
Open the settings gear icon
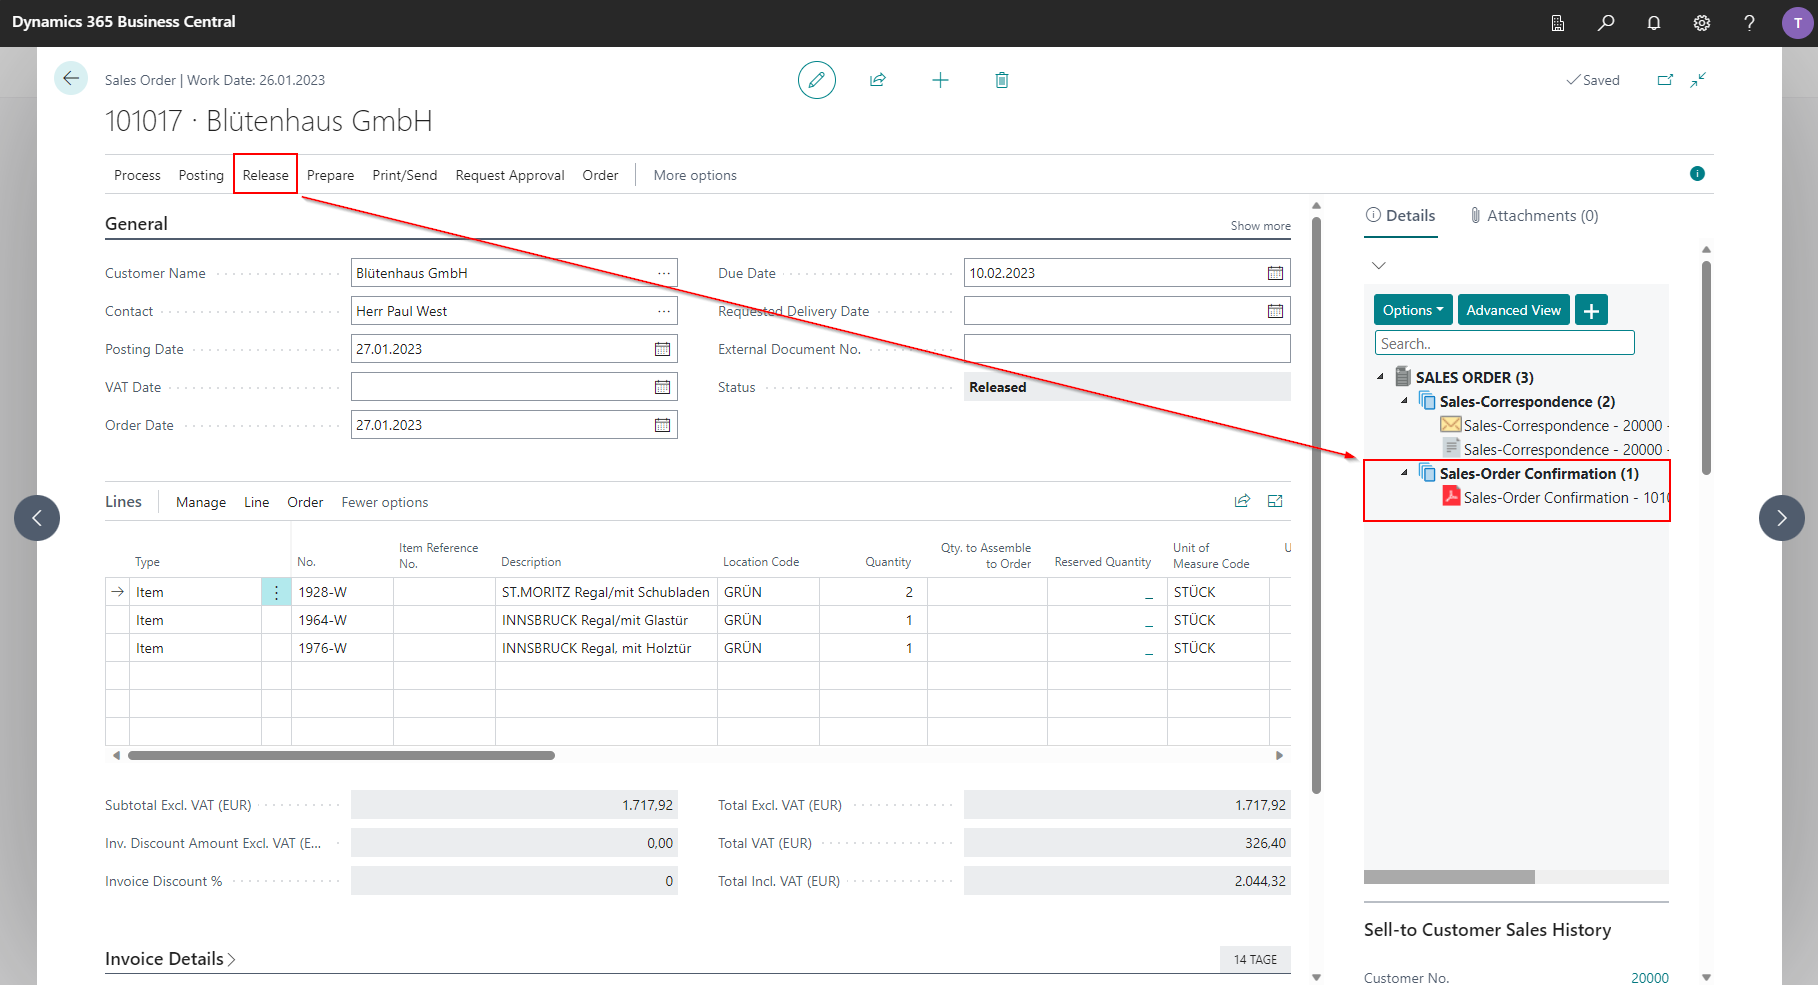tap(1702, 23)
